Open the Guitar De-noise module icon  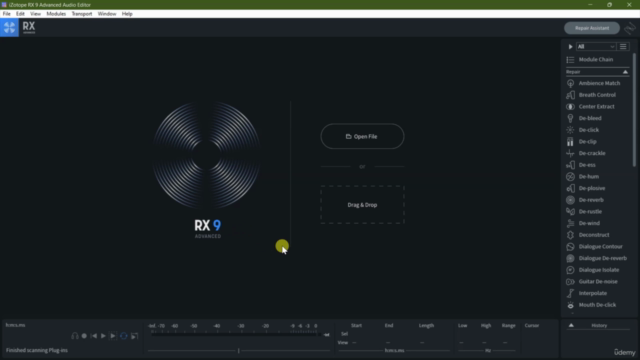coord(570,282)
